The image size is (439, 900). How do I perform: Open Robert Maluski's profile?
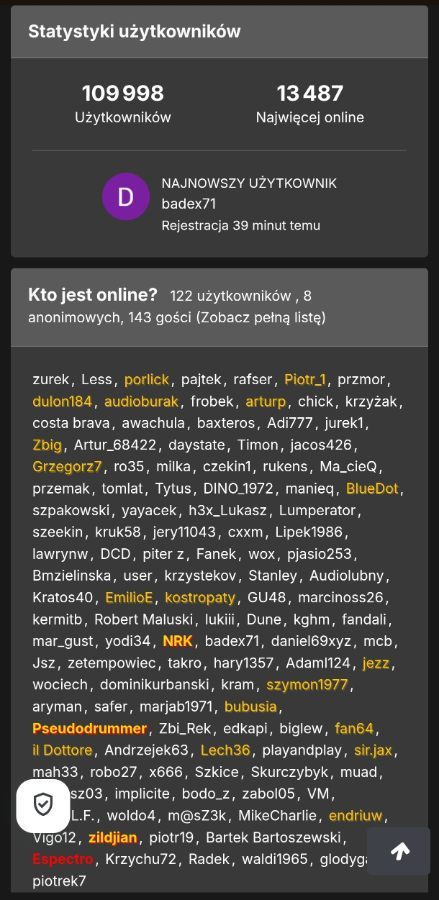146,619
